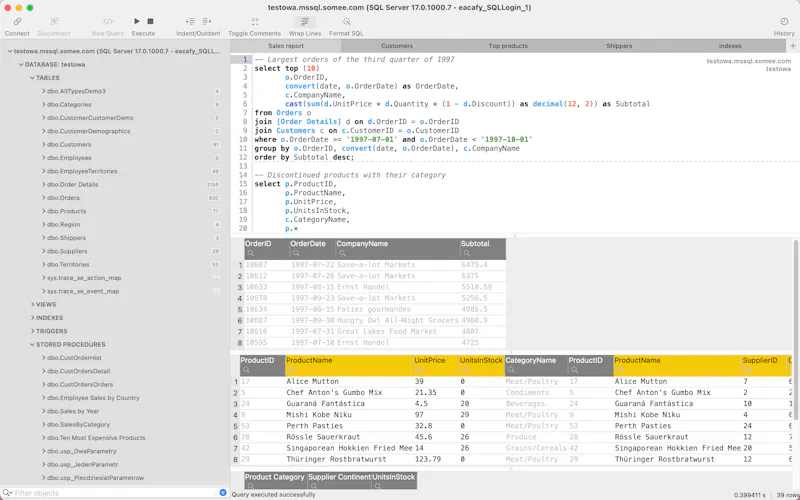Switch to the Top products tab

(x=508, y=46)
